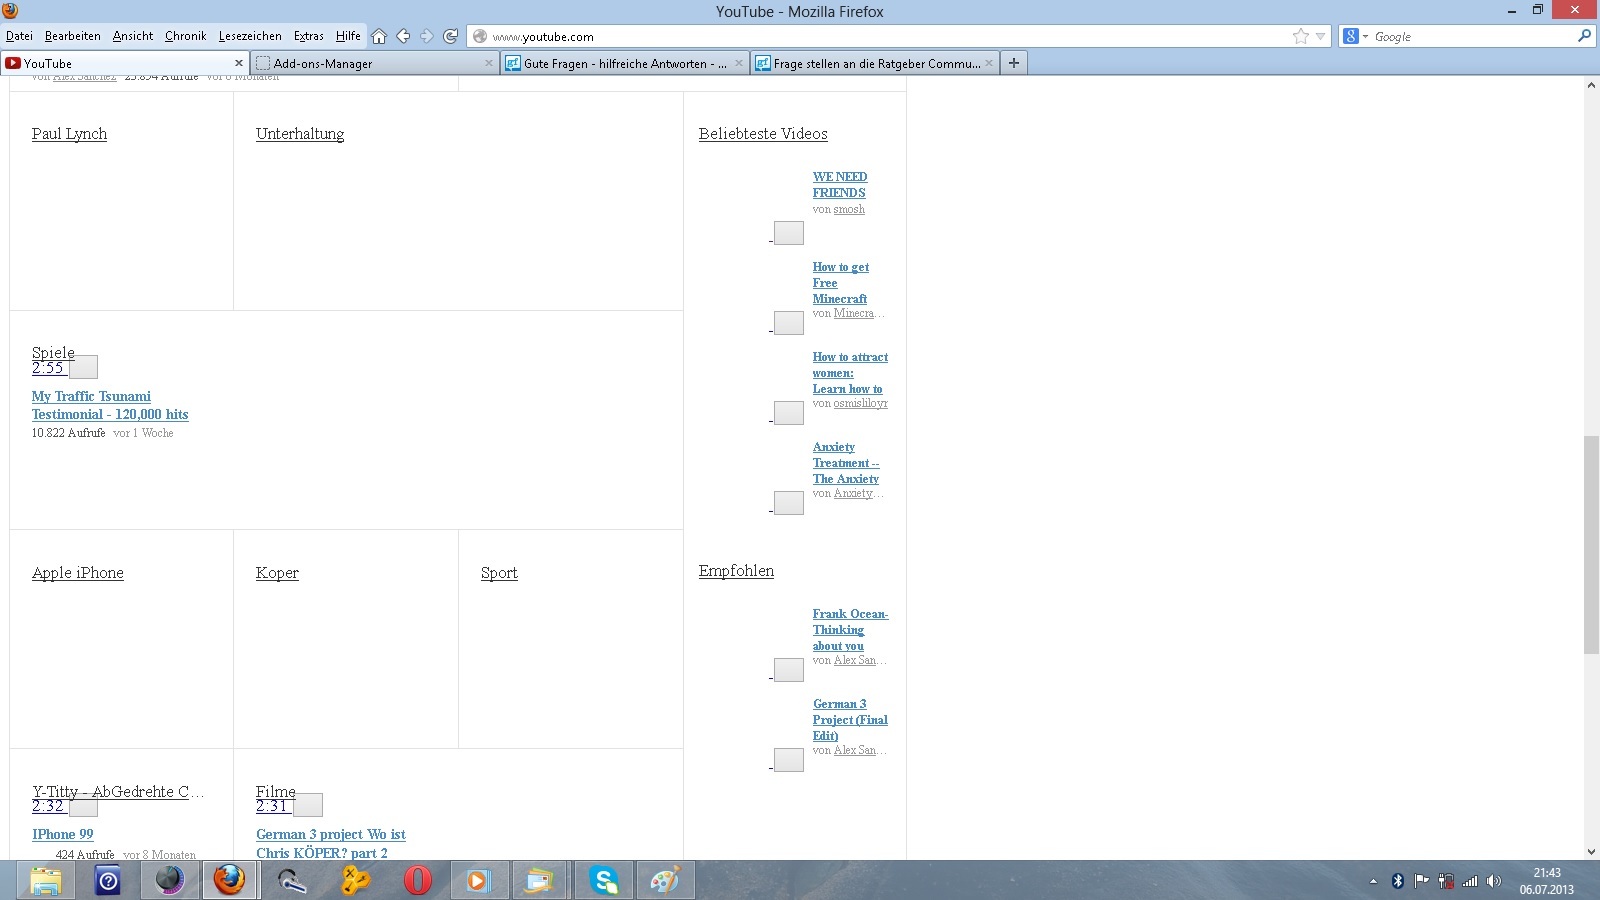Open How to get Free Minecraft video
This screenshot has width=1600, height=900.
[x=841, y=283]
